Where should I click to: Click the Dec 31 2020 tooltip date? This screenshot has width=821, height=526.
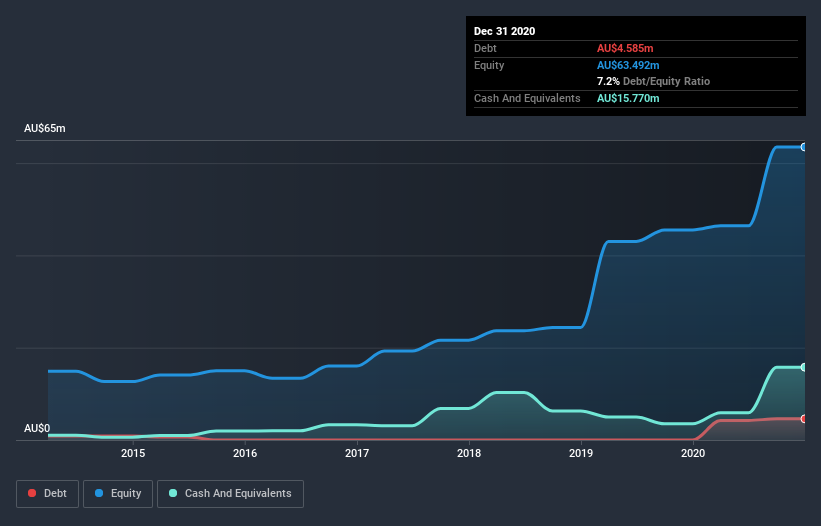coord(504,31)
